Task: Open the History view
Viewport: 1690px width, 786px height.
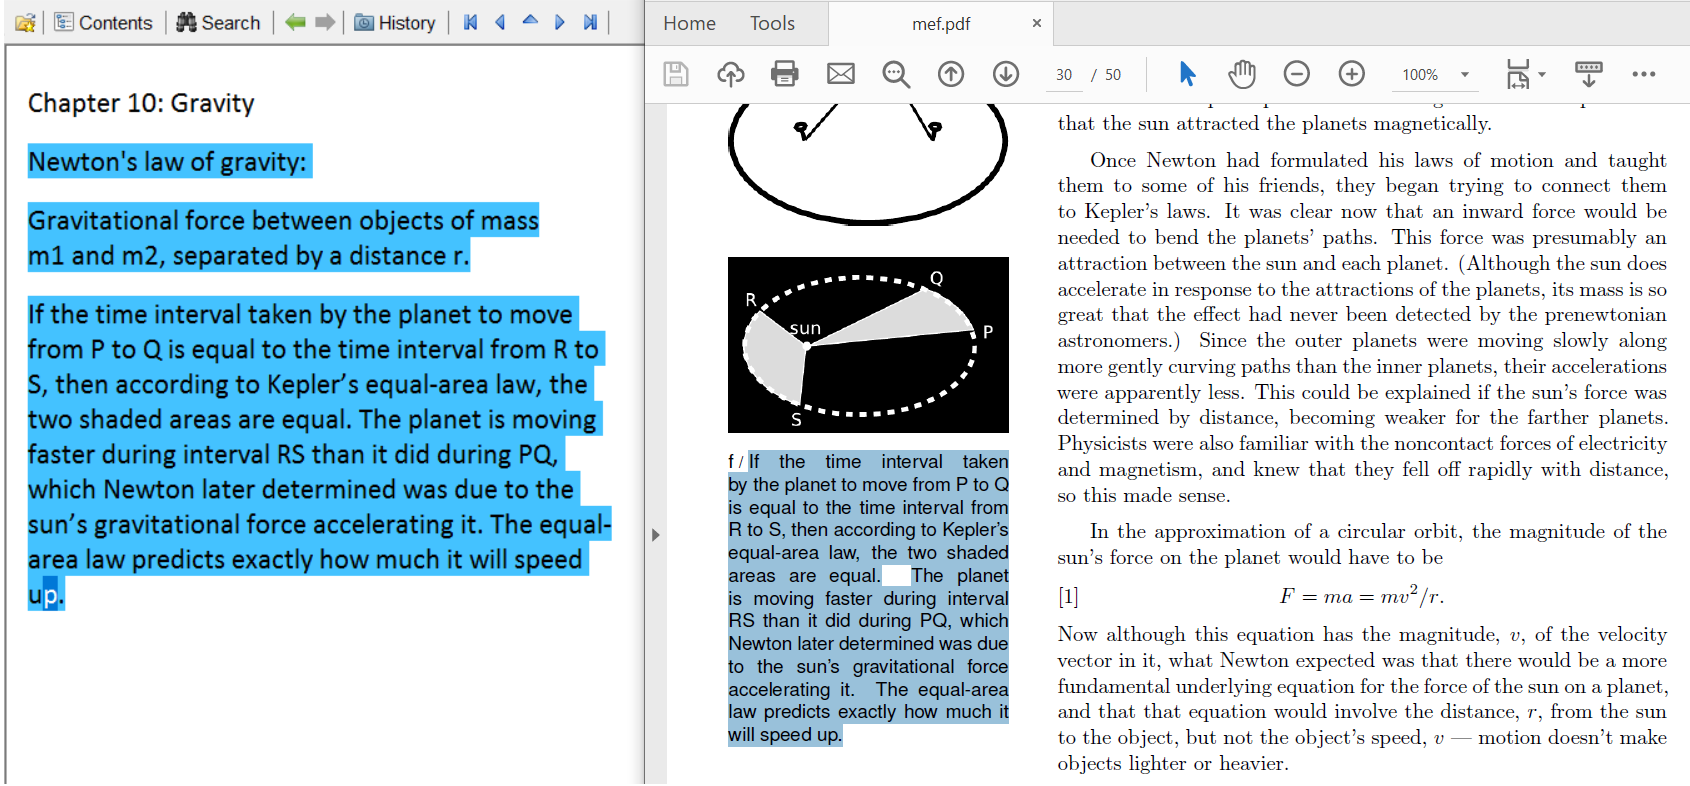Action: click(395, 23)
